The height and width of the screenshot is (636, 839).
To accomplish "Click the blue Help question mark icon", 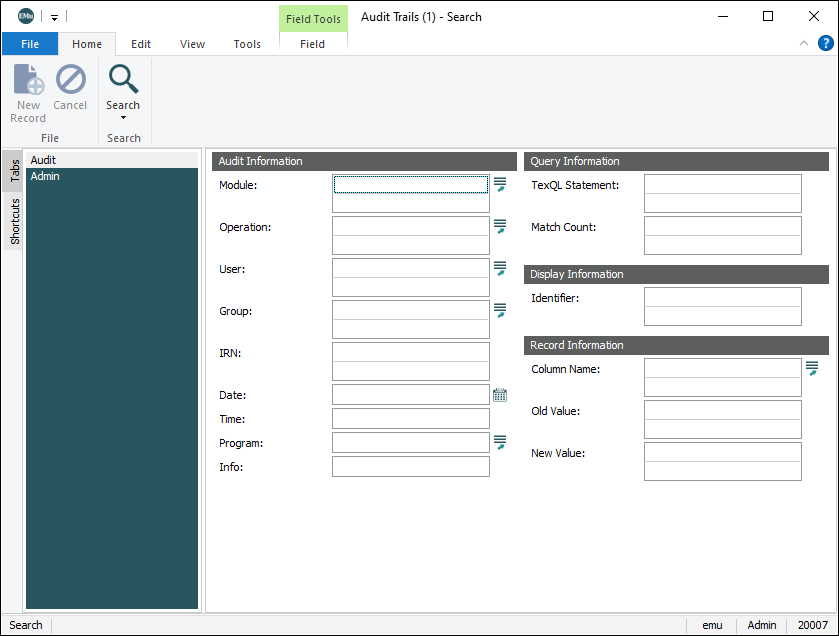I will 826,43.
